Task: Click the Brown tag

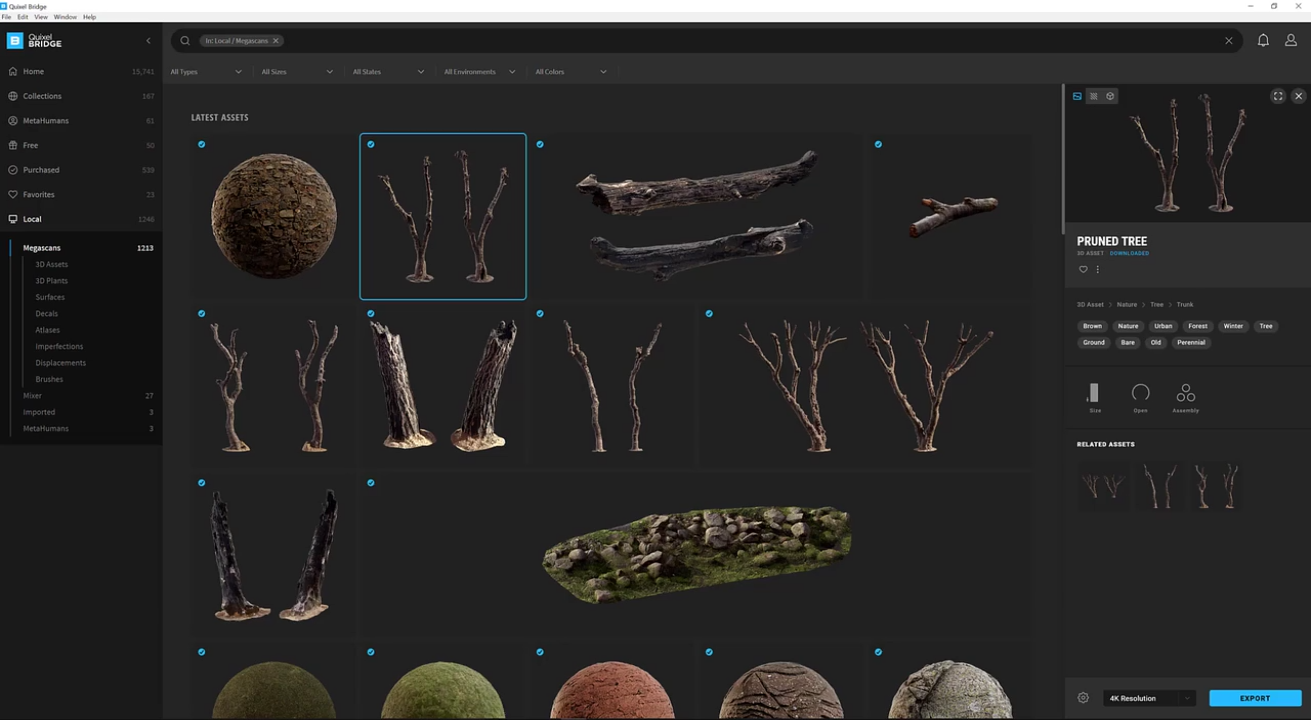Action: pos(1092,326)
